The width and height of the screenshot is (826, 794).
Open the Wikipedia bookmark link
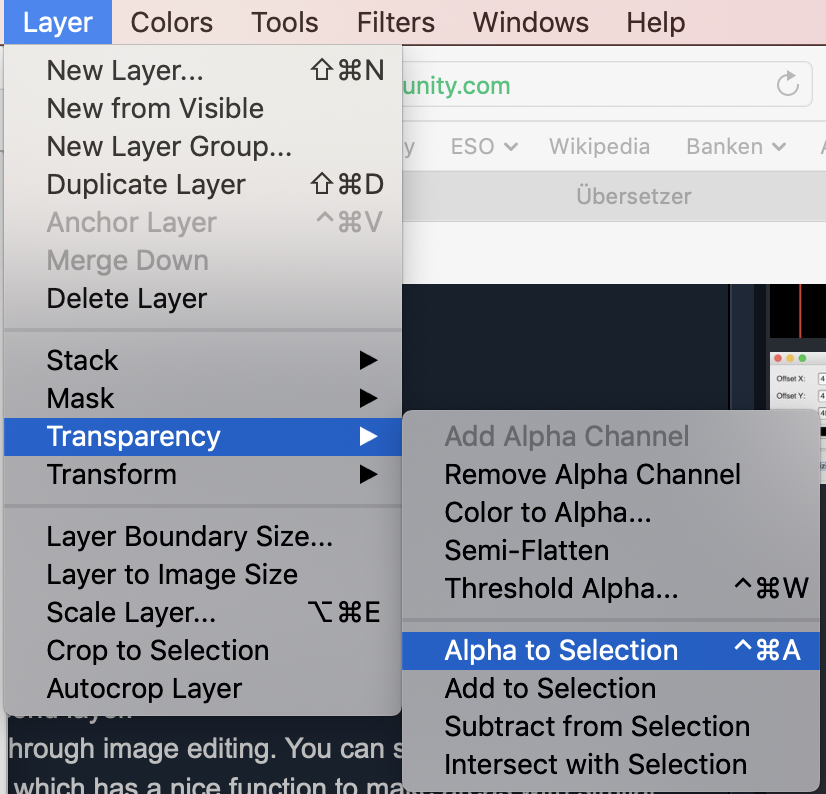pos(599,147)
